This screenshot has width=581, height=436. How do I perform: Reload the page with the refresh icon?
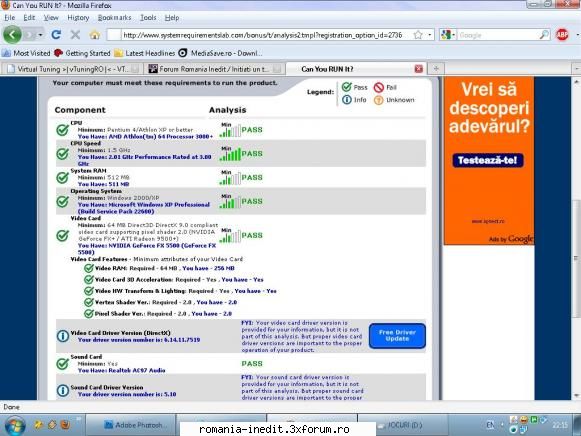(56, 35)
